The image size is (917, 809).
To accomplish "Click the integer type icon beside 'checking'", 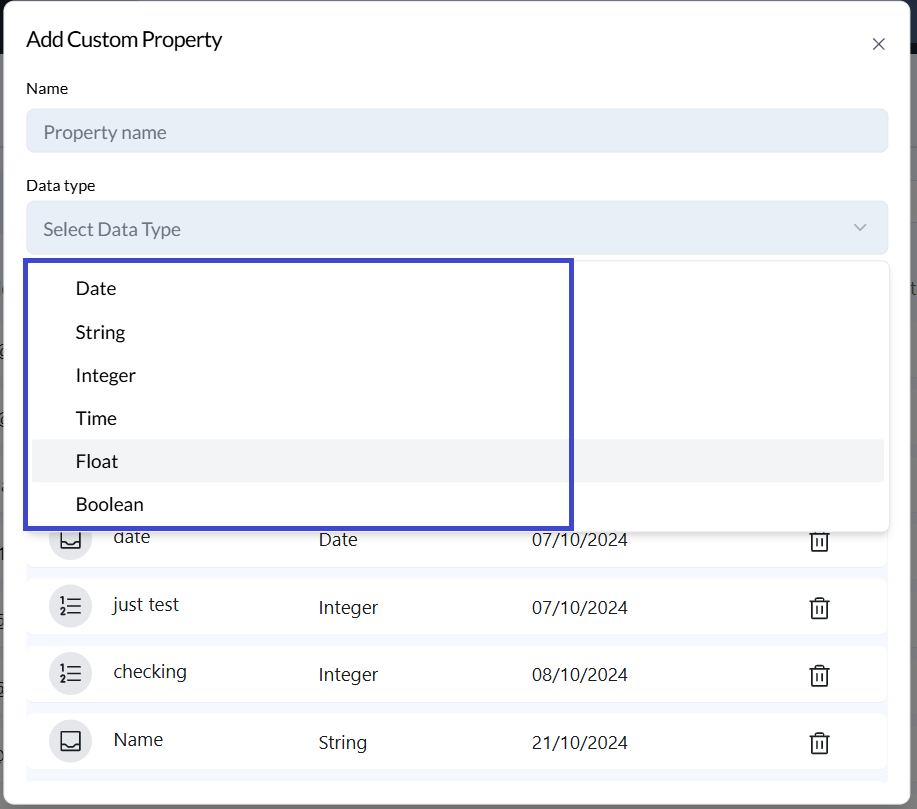I will [x=70, y=673].
